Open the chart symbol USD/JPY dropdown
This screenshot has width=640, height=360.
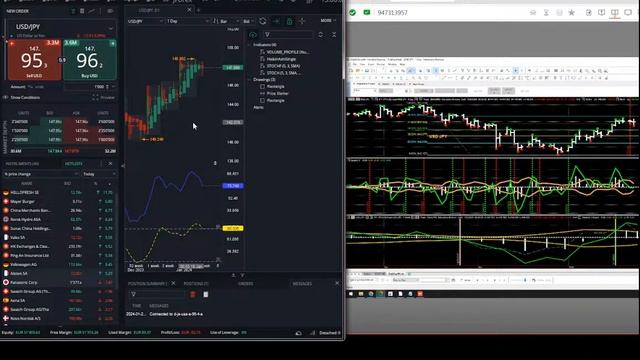tap(145, 21)
